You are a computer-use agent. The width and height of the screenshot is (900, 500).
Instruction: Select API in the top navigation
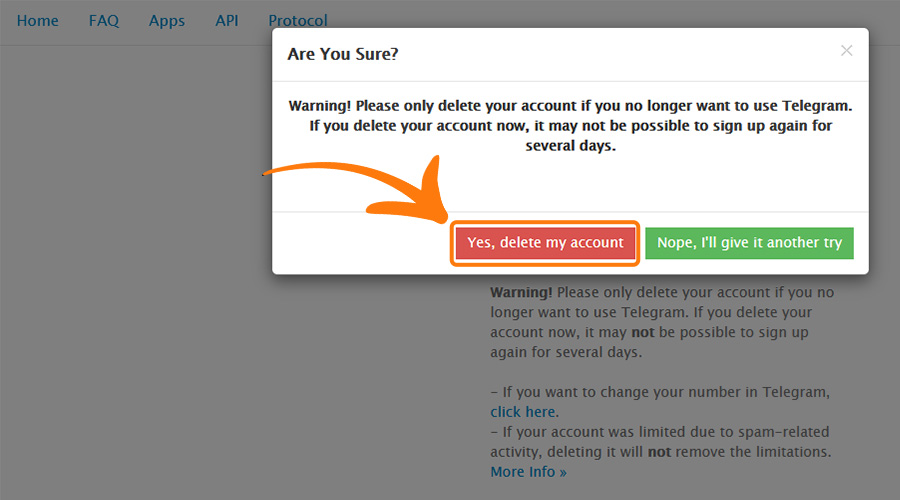click(227, 21)
